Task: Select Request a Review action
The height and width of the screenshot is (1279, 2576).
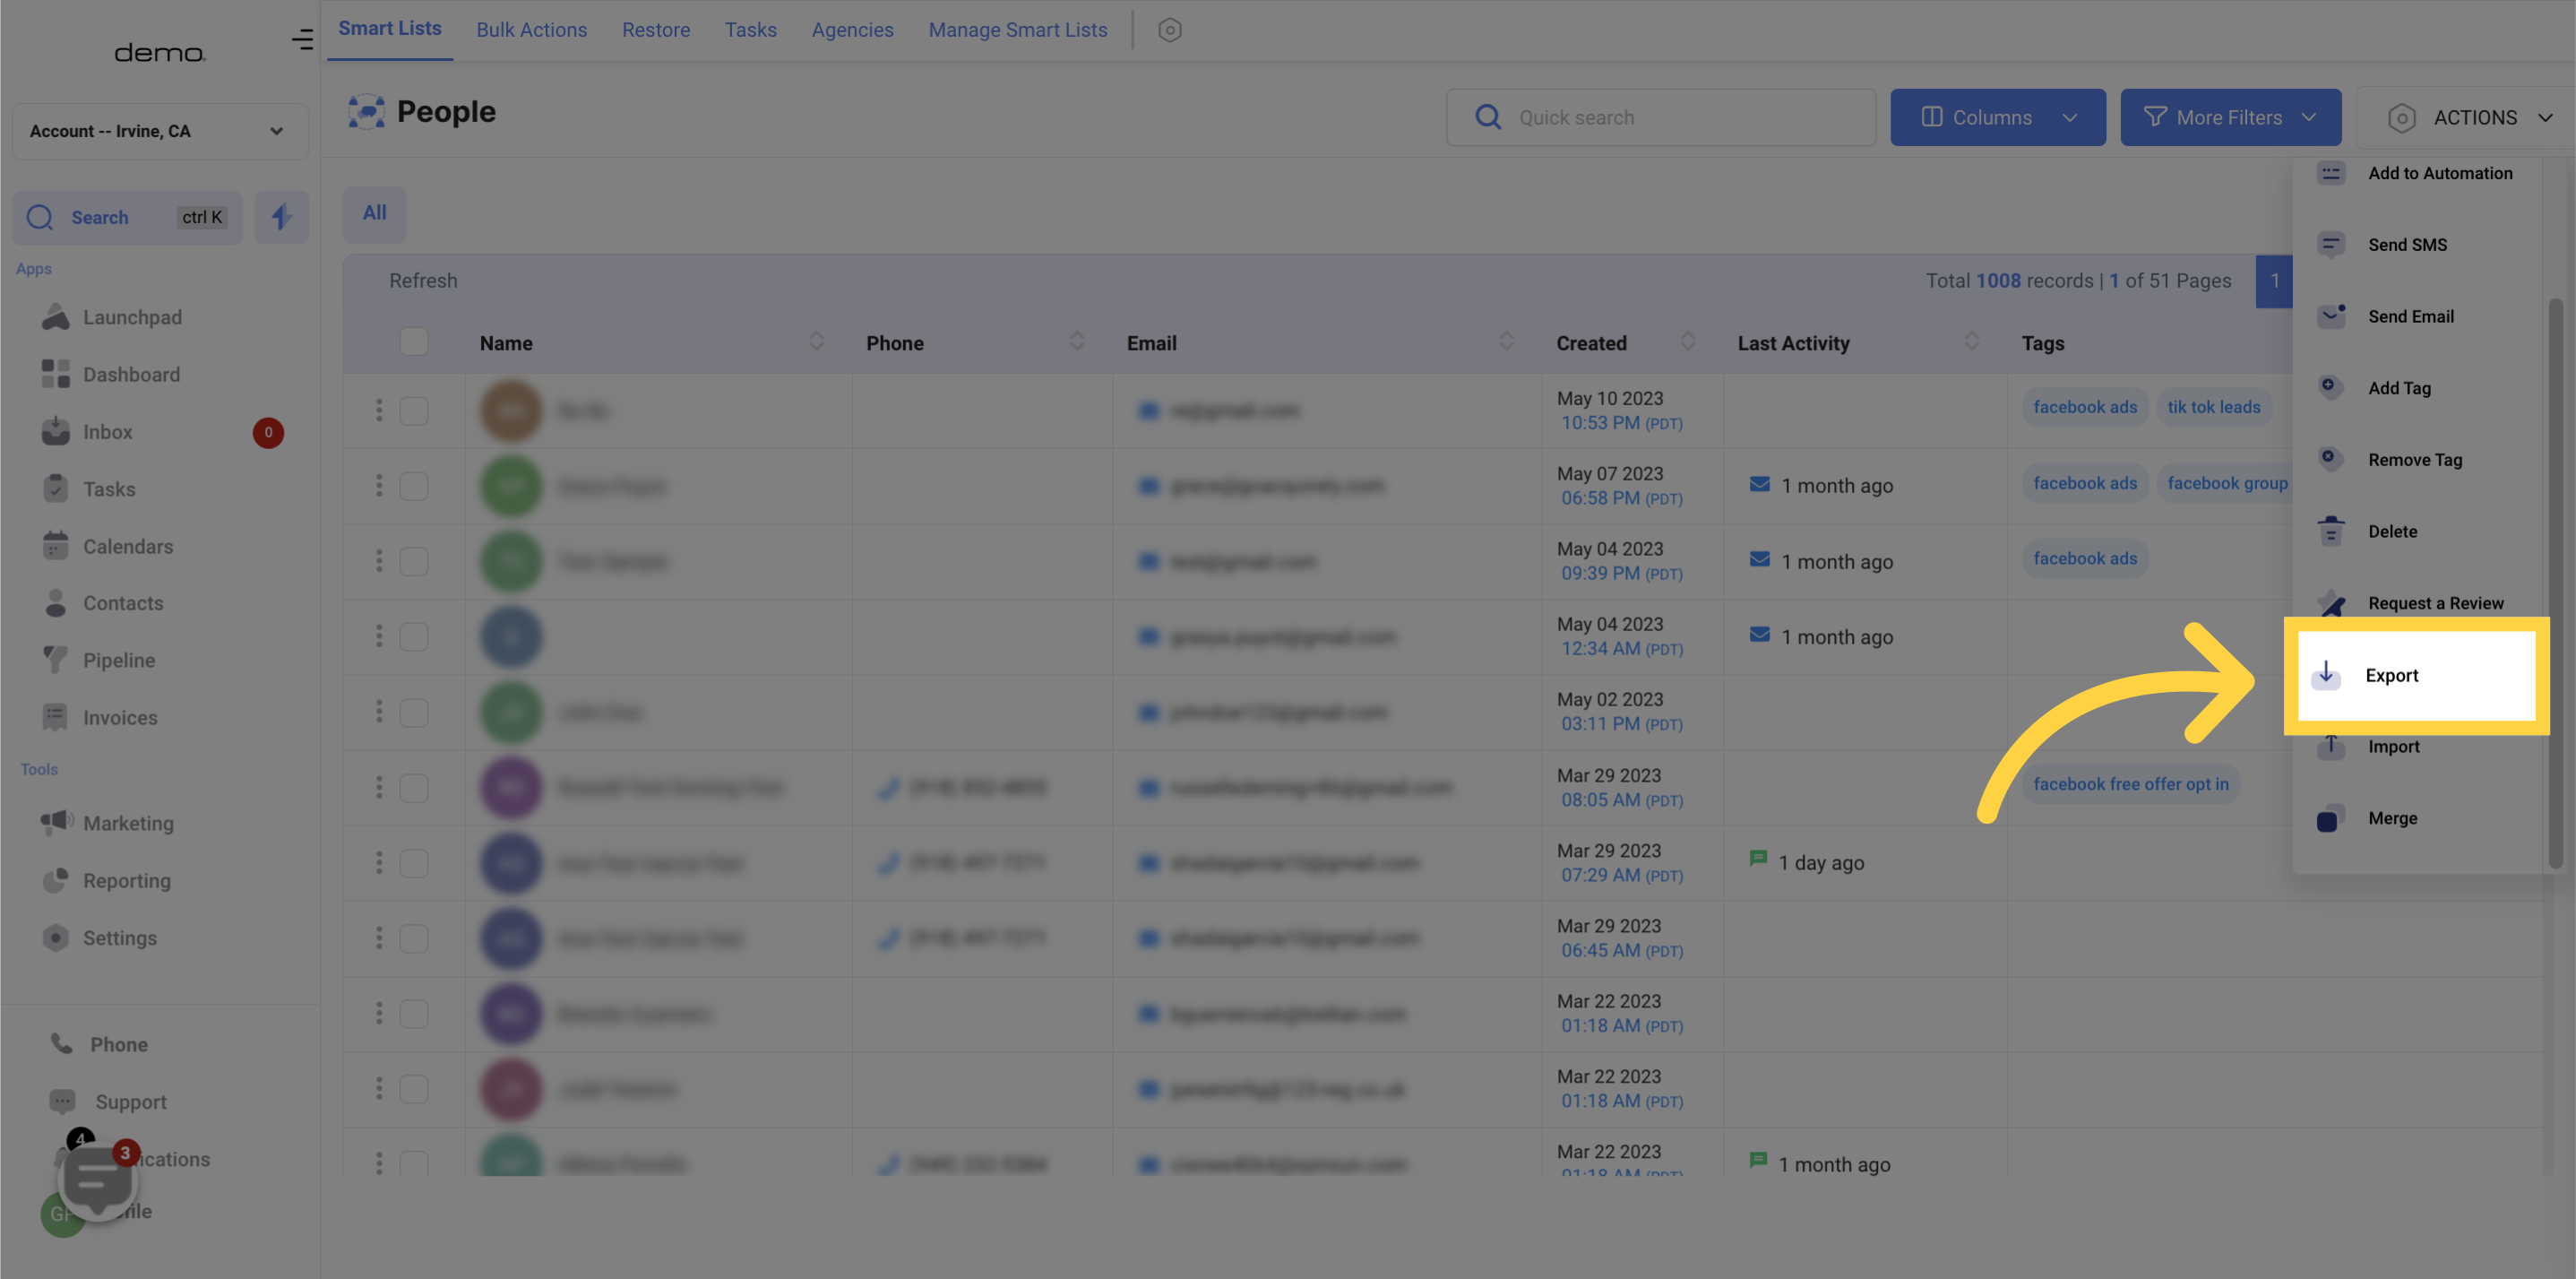Action: 2410,603
